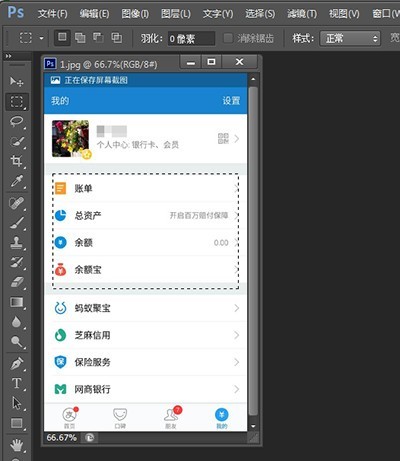Choose the Add to Selection mode button
Viewport: 400px width, 461px height.
pyautogui.click(x=80, y=38)
